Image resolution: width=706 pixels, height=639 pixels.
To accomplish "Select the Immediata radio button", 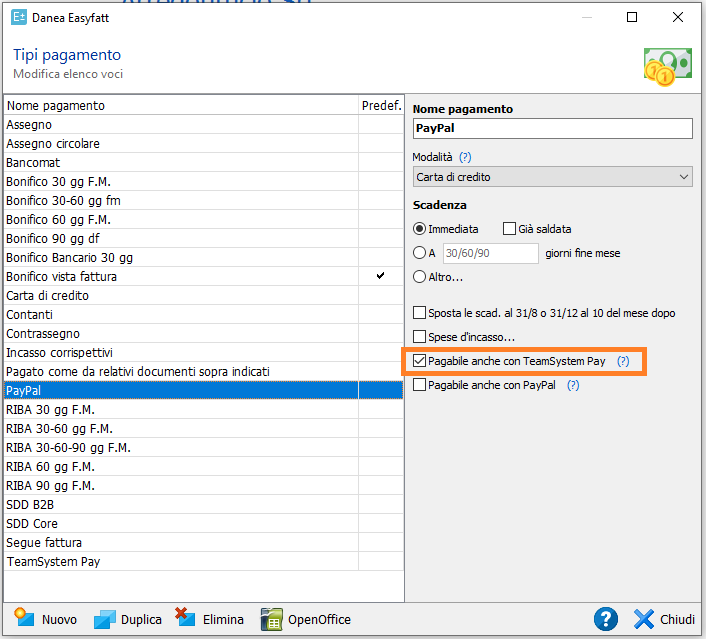I will (419, 229).
